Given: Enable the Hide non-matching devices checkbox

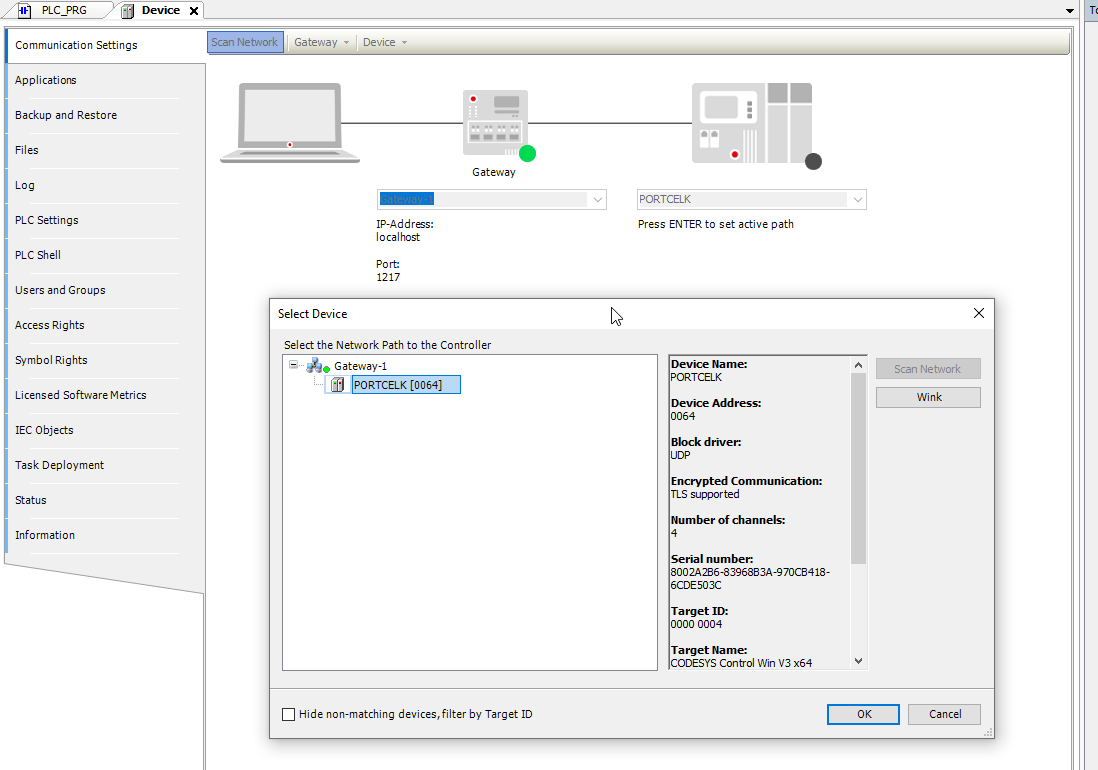Looking at the screenshot, I should pyautogui.click(x=288, y=714).
